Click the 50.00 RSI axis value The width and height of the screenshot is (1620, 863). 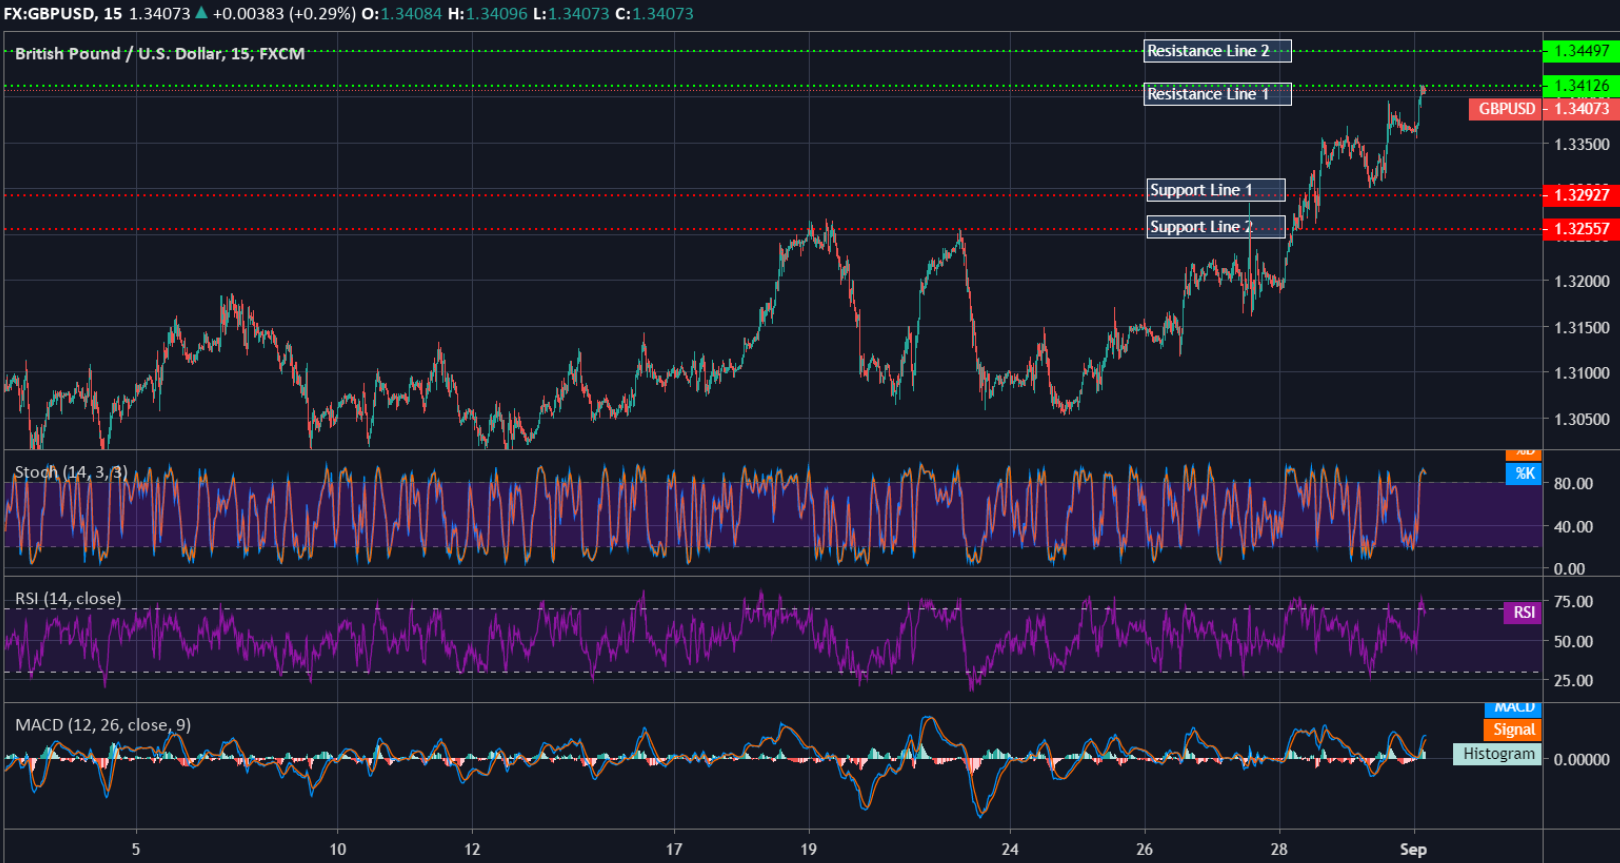point(1573,642)
